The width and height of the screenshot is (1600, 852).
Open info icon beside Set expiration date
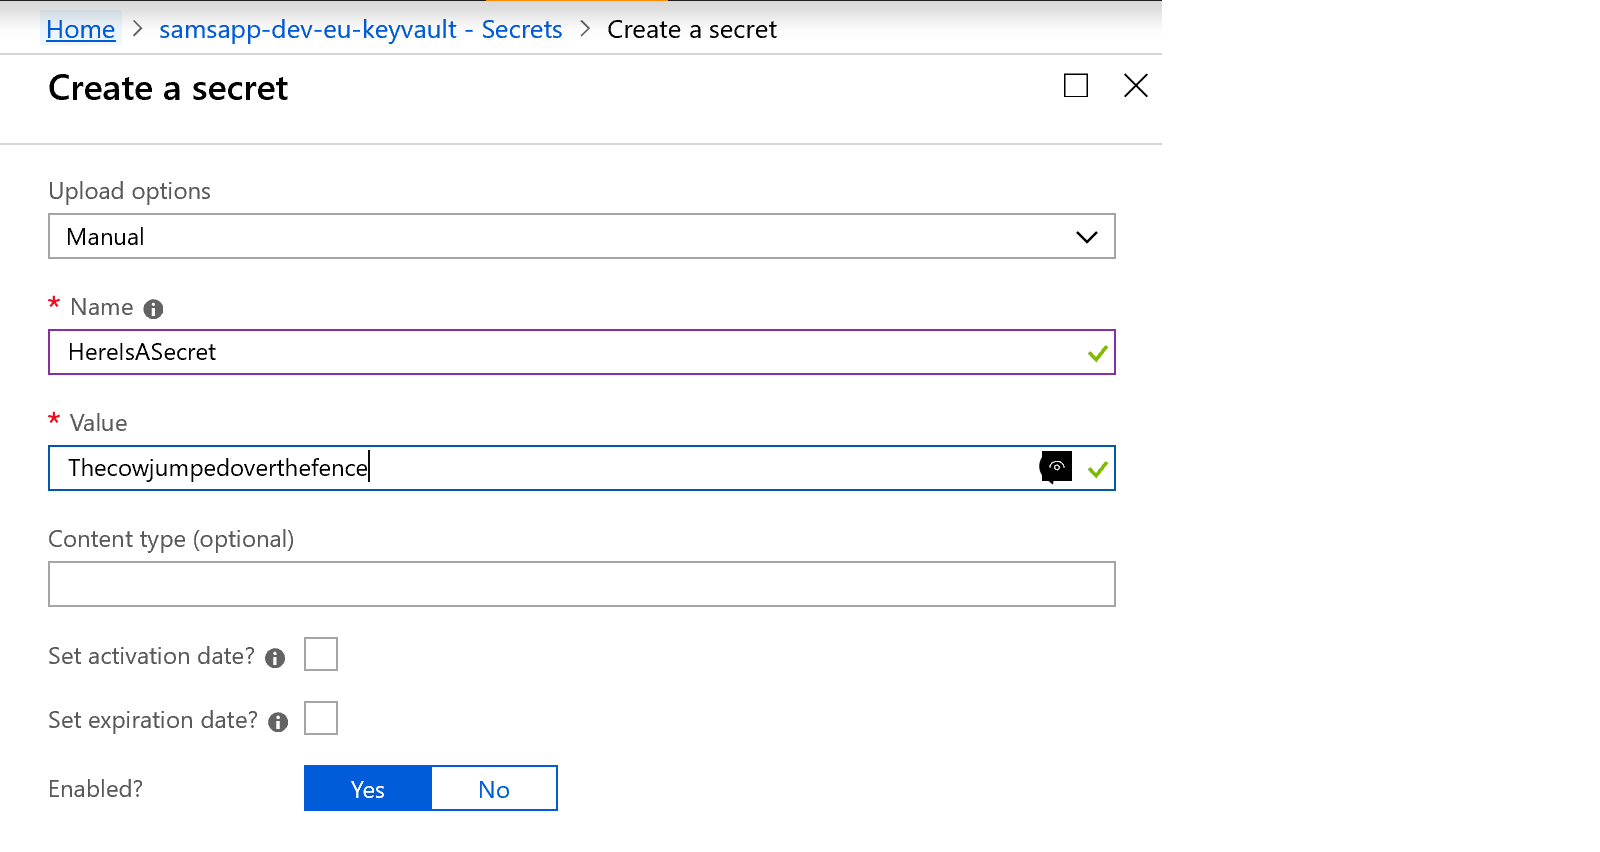click(x=278, y=722)
